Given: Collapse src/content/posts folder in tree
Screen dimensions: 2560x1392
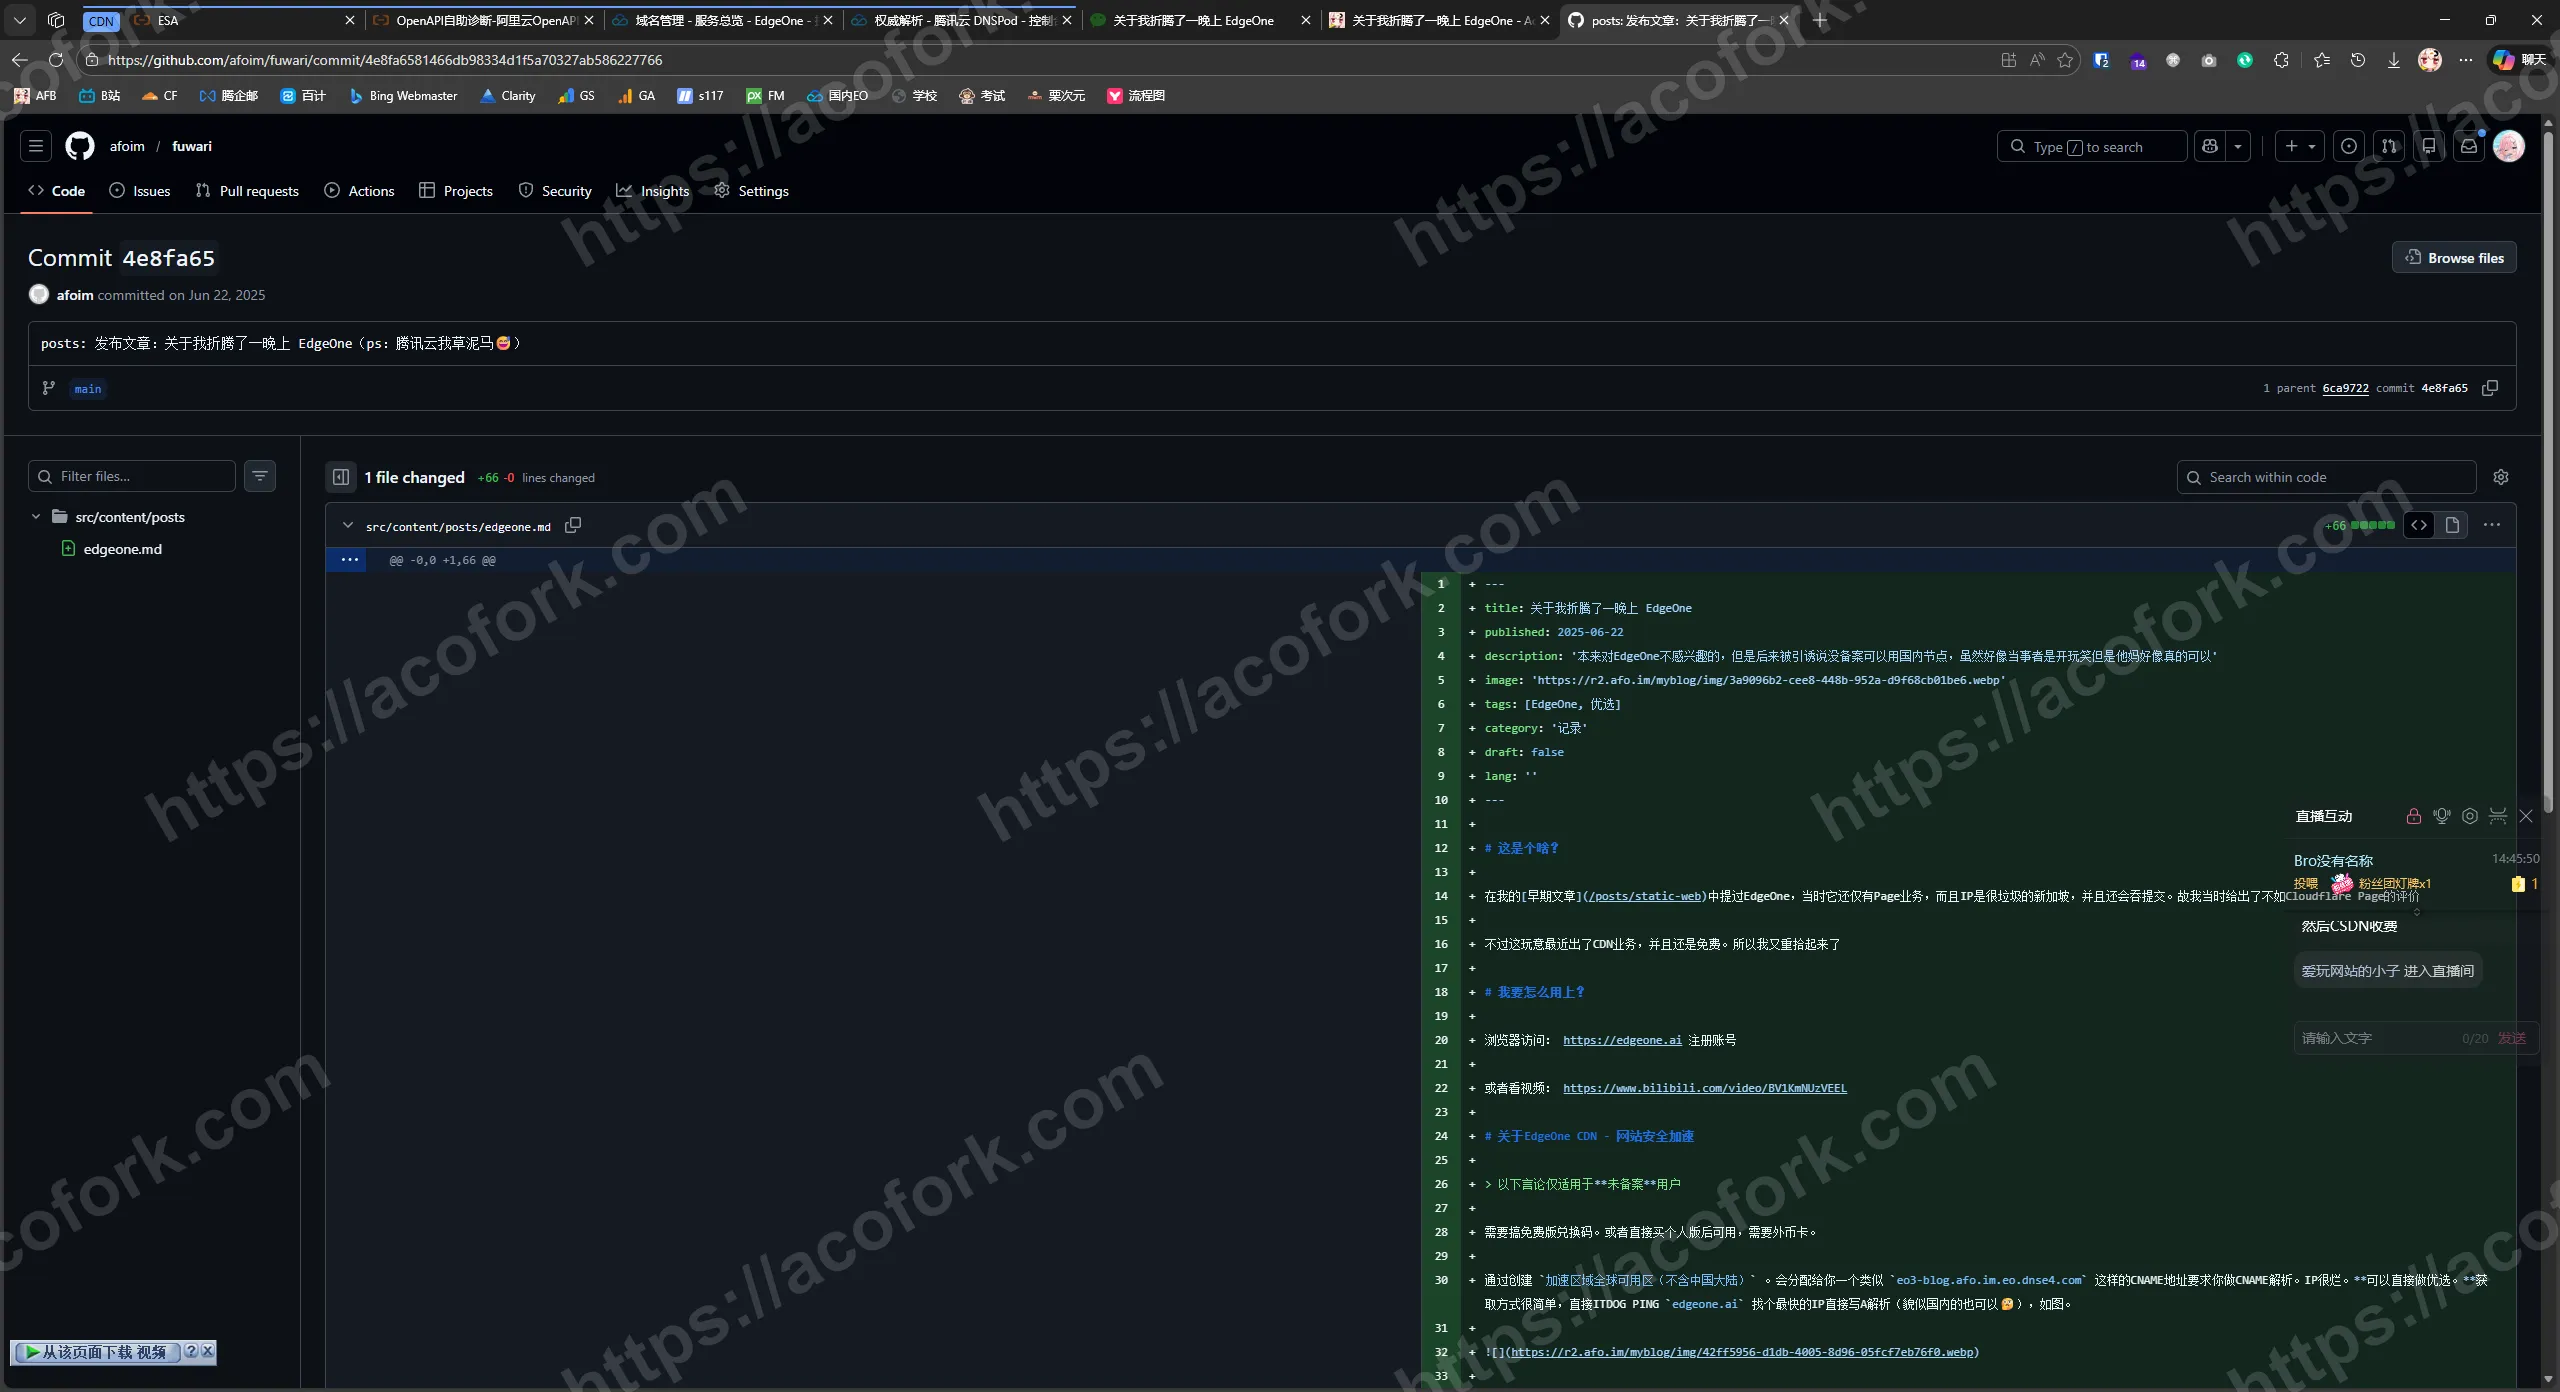Looking at the screenshot, I should pyautogui.click(x=36, y=517).
